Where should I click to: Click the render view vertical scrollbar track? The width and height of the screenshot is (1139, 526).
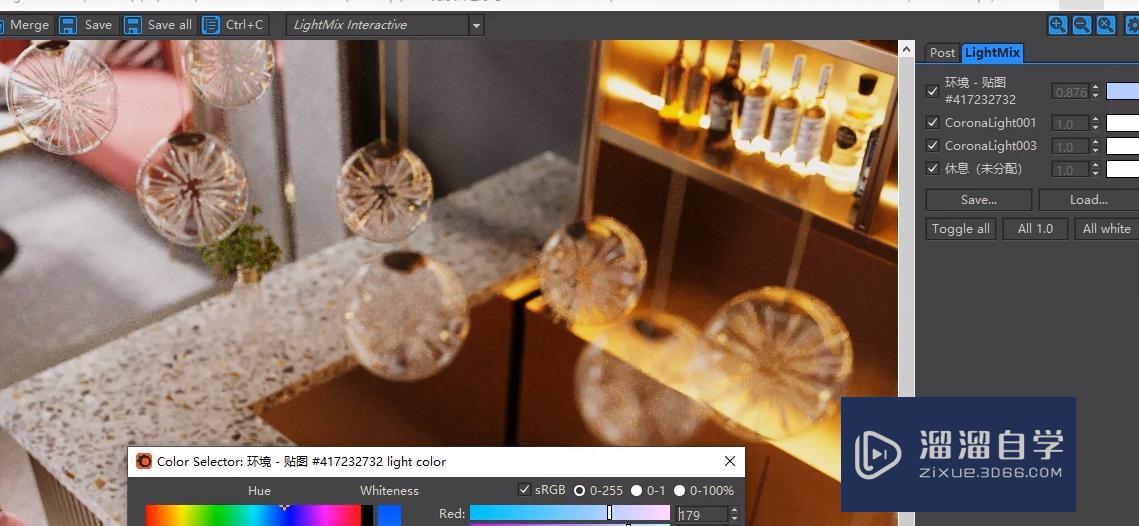point(906,291)
